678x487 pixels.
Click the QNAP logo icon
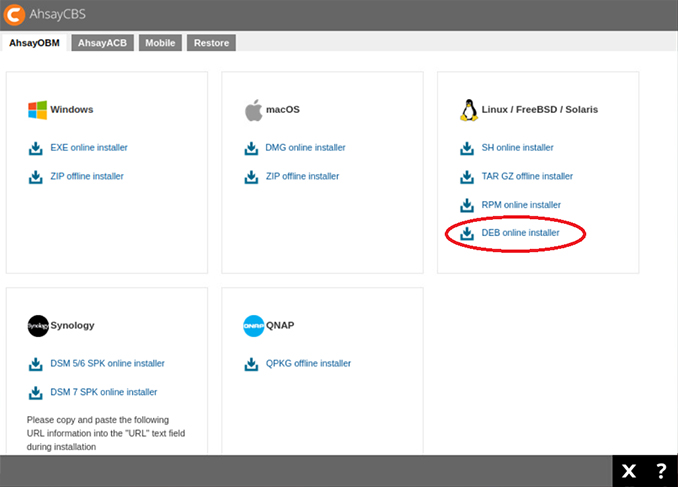click(253, 326)
